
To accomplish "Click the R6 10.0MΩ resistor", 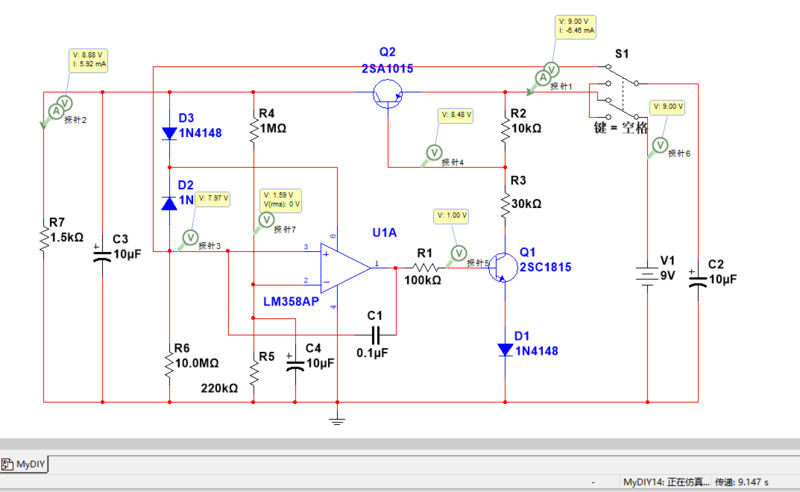I will coord(169,362).
